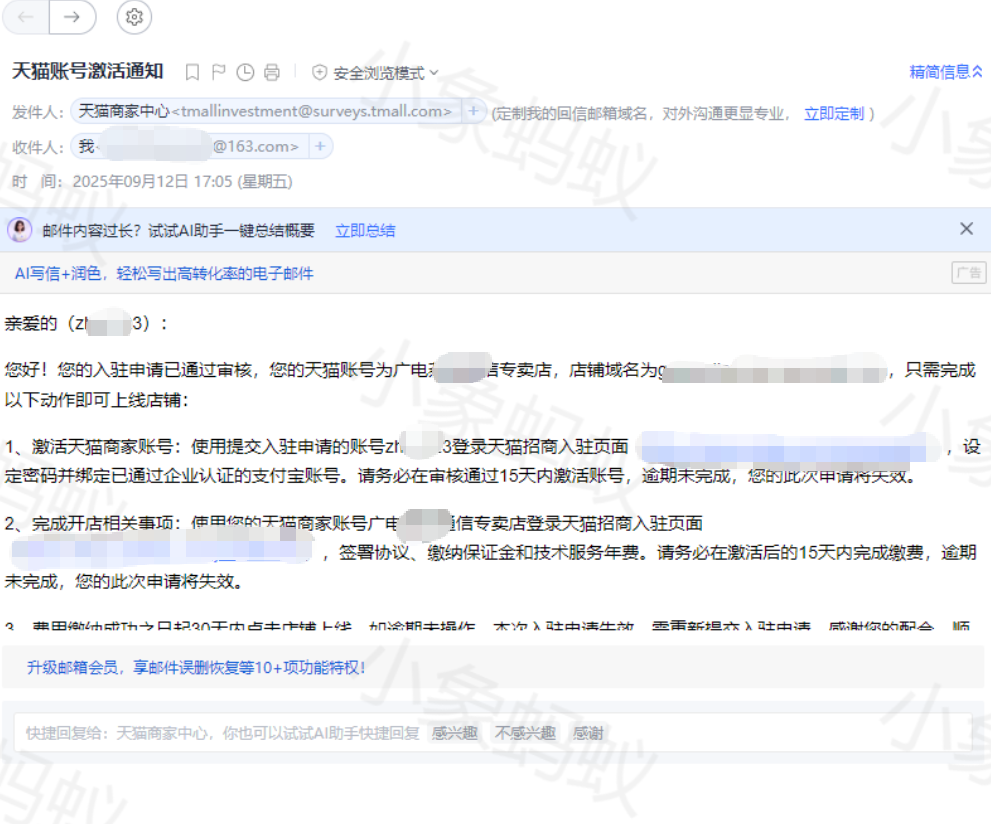The height and width of the screenshot is (824, 991).
Task: Bookmark this email with the bookmark icon
Action: (193, 72)
